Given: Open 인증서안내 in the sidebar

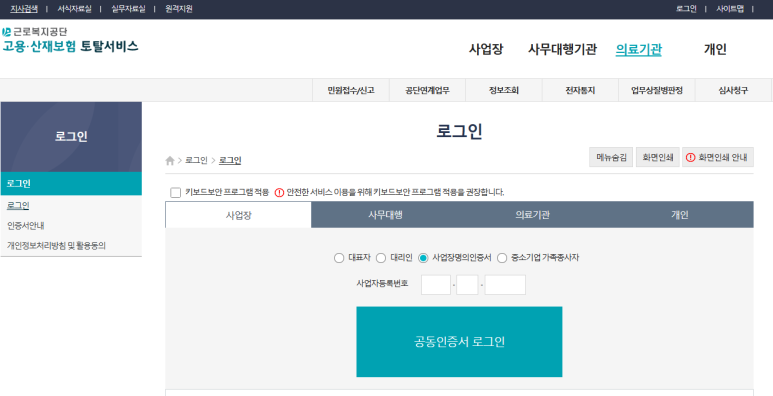Looking at the screenshot, I should tap(26, 225).
